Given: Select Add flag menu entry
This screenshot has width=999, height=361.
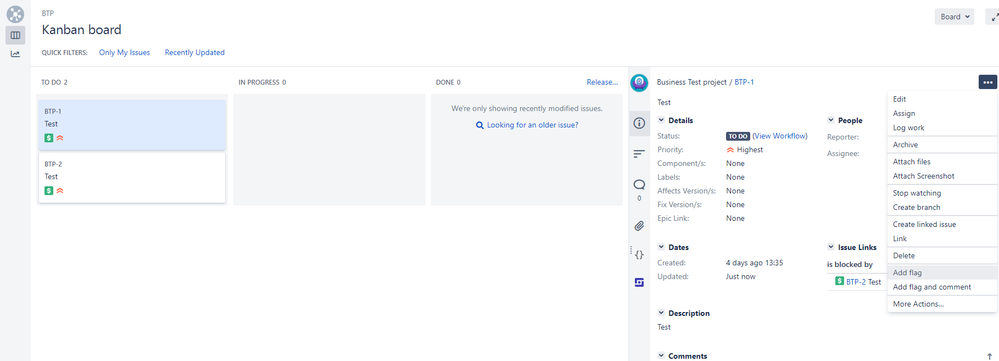Looking at the screenshot, I should (942, 273).
